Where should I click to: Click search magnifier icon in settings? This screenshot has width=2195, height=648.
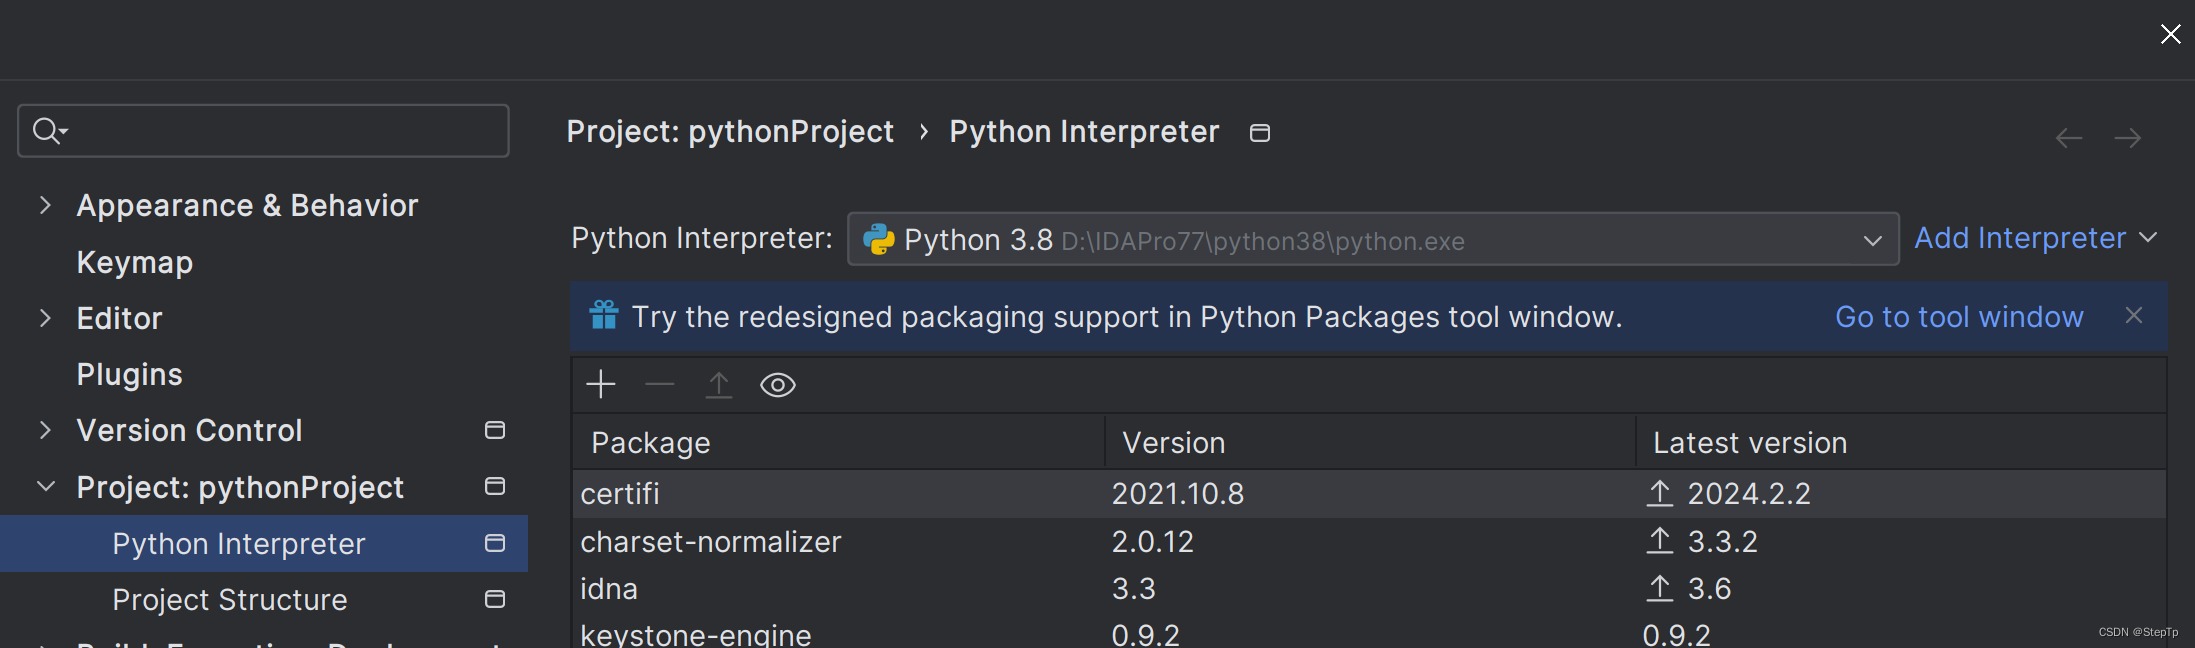point(48,130)
